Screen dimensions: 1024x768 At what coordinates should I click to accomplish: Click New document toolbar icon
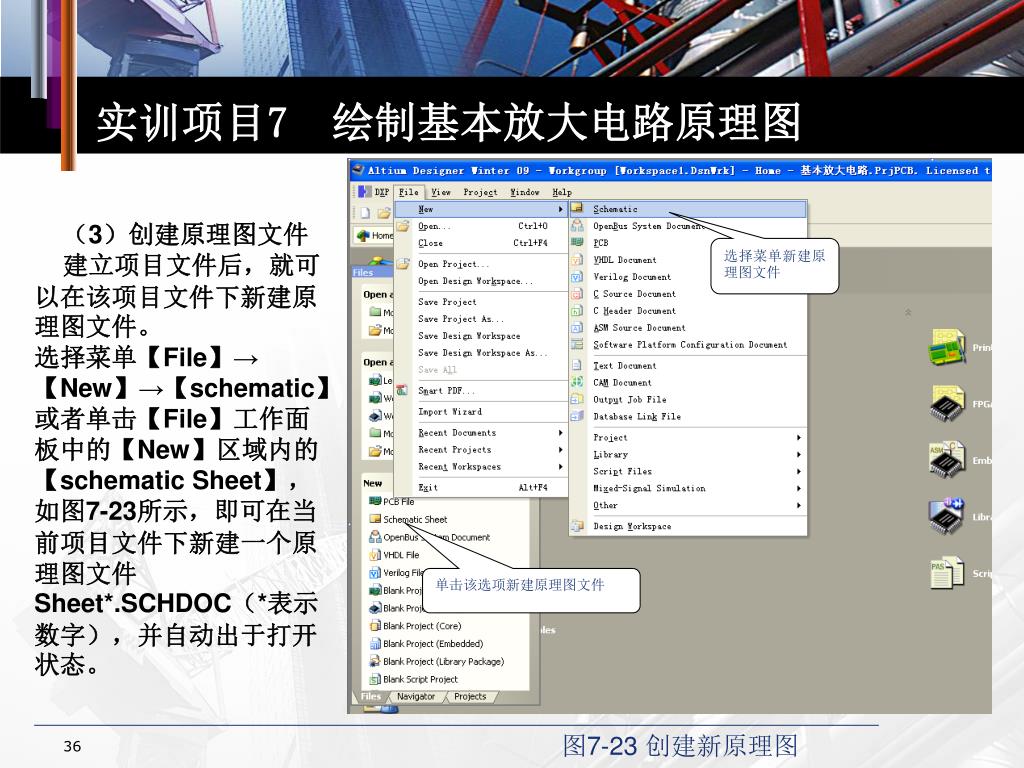[x=366, y=212]
